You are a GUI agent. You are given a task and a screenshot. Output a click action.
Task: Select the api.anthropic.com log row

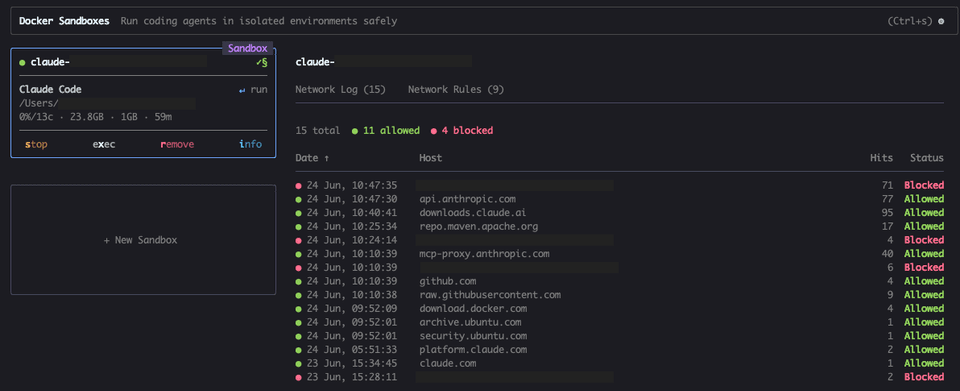click(x=620, y=199)
